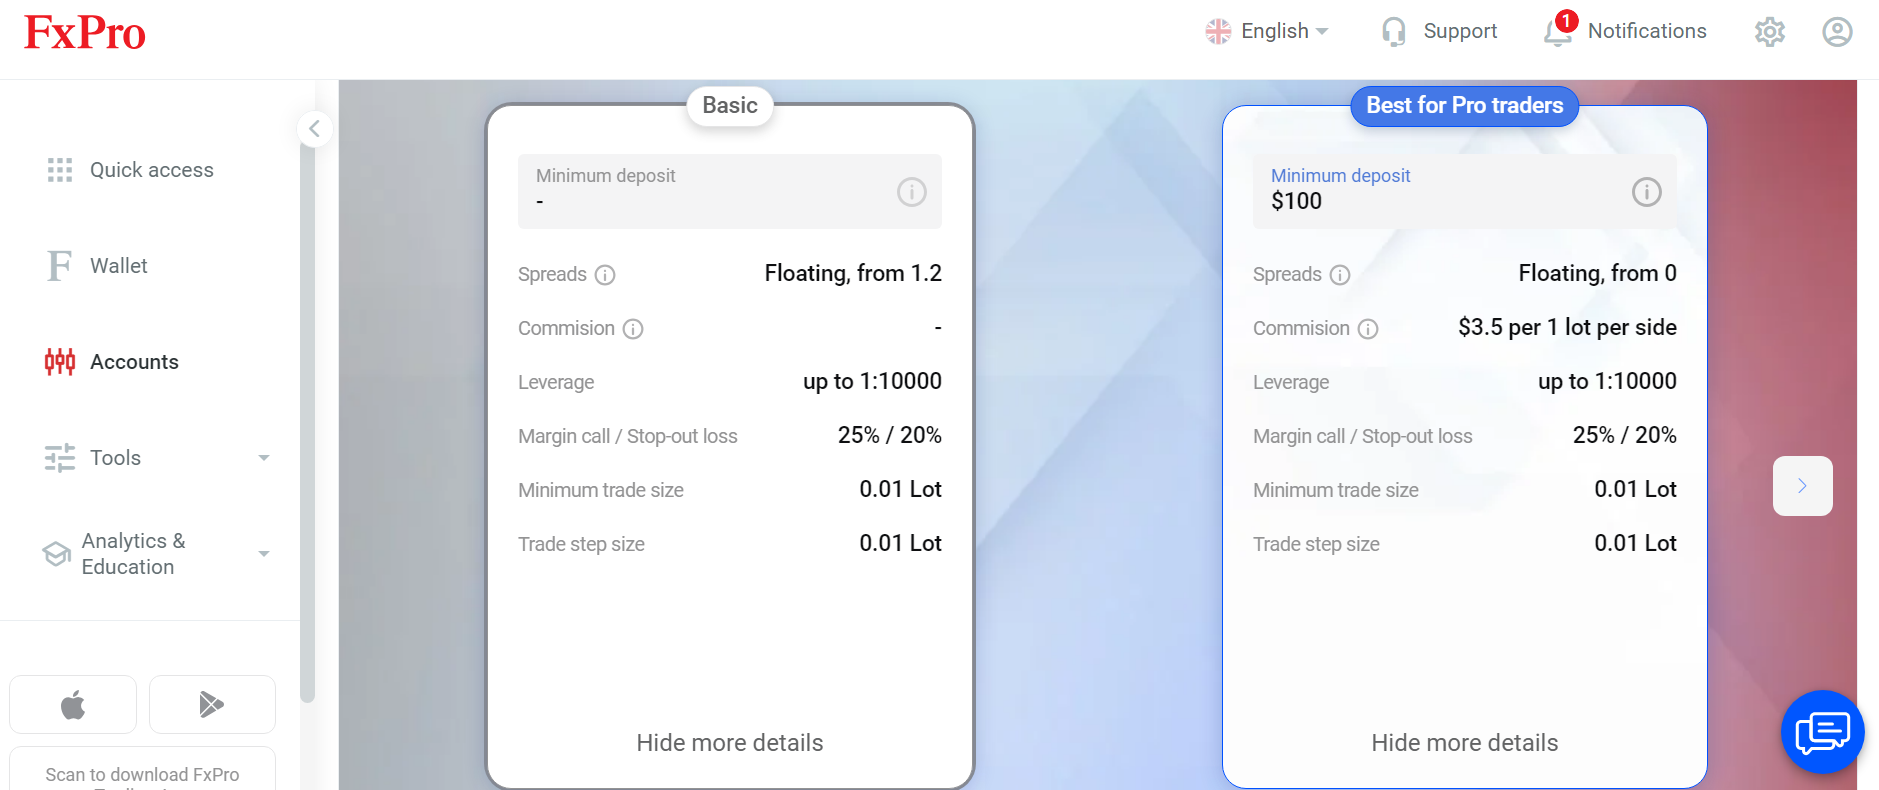Hide more details on Basic card

(729, 743)
